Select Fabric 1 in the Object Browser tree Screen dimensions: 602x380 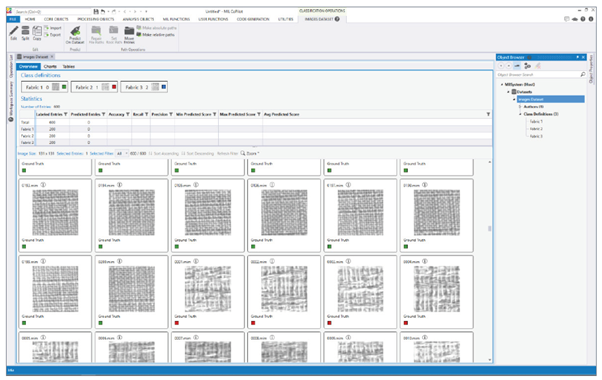[536, 122]
